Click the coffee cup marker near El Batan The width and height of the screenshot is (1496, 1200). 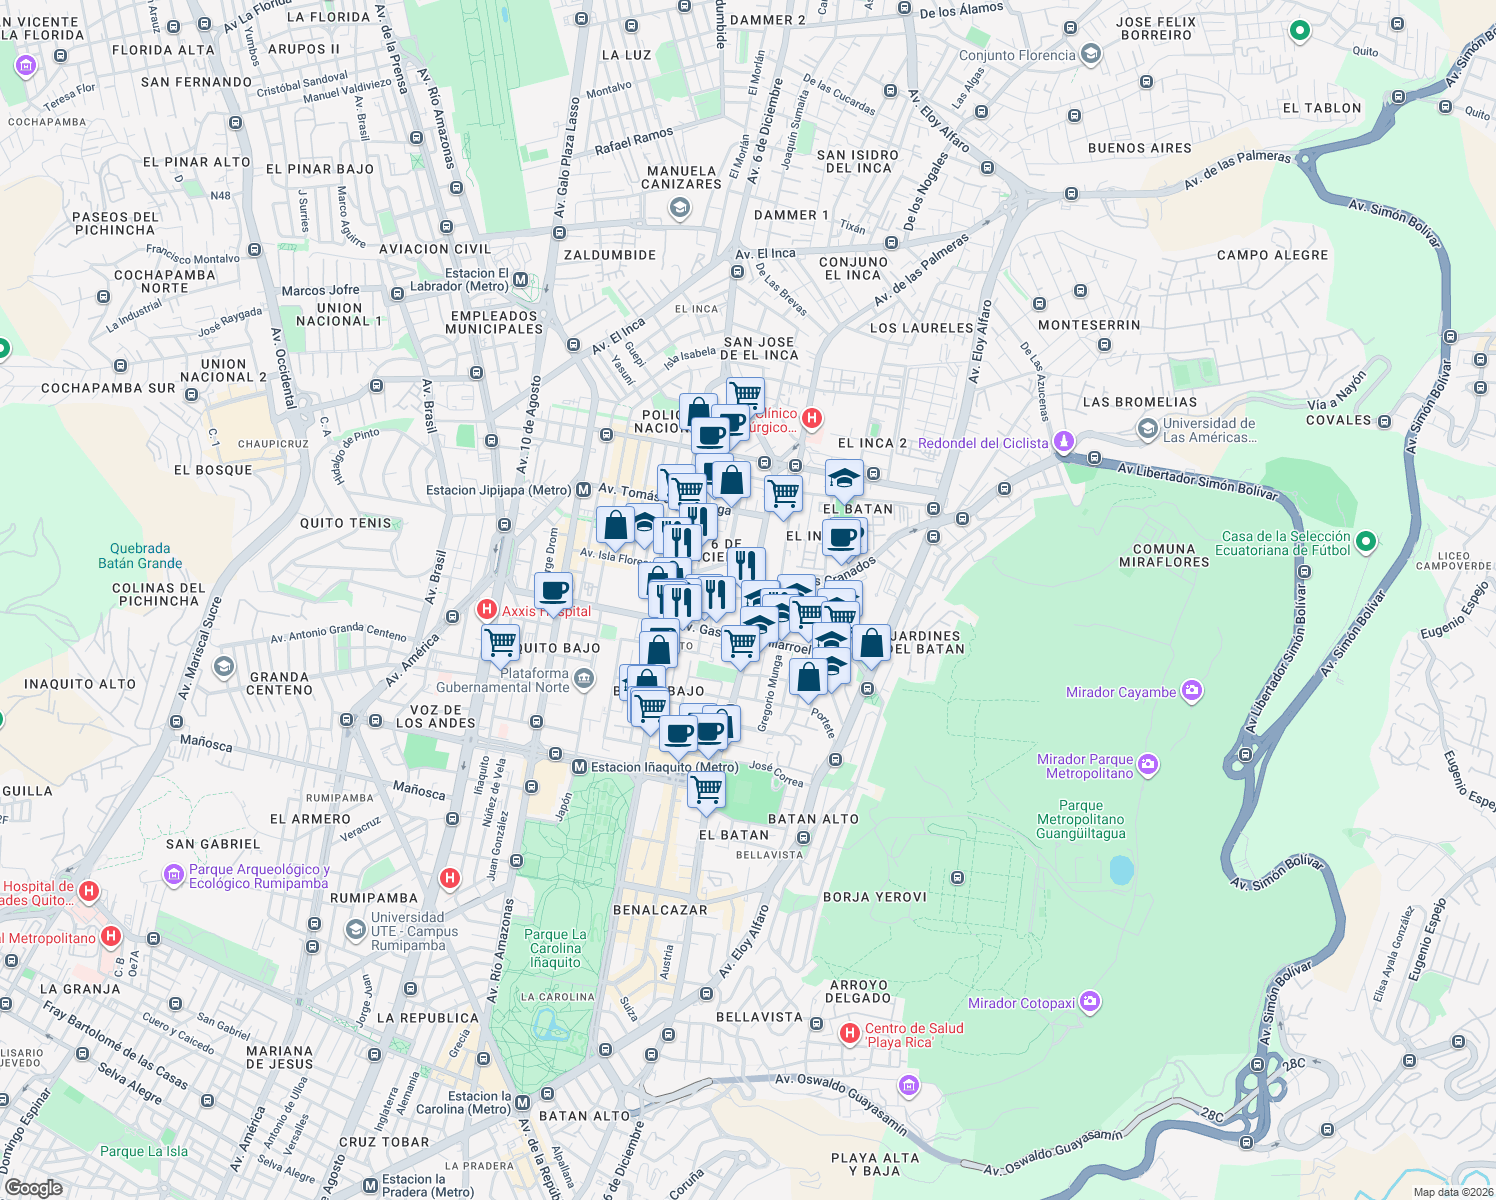click(x=843, y=536)
